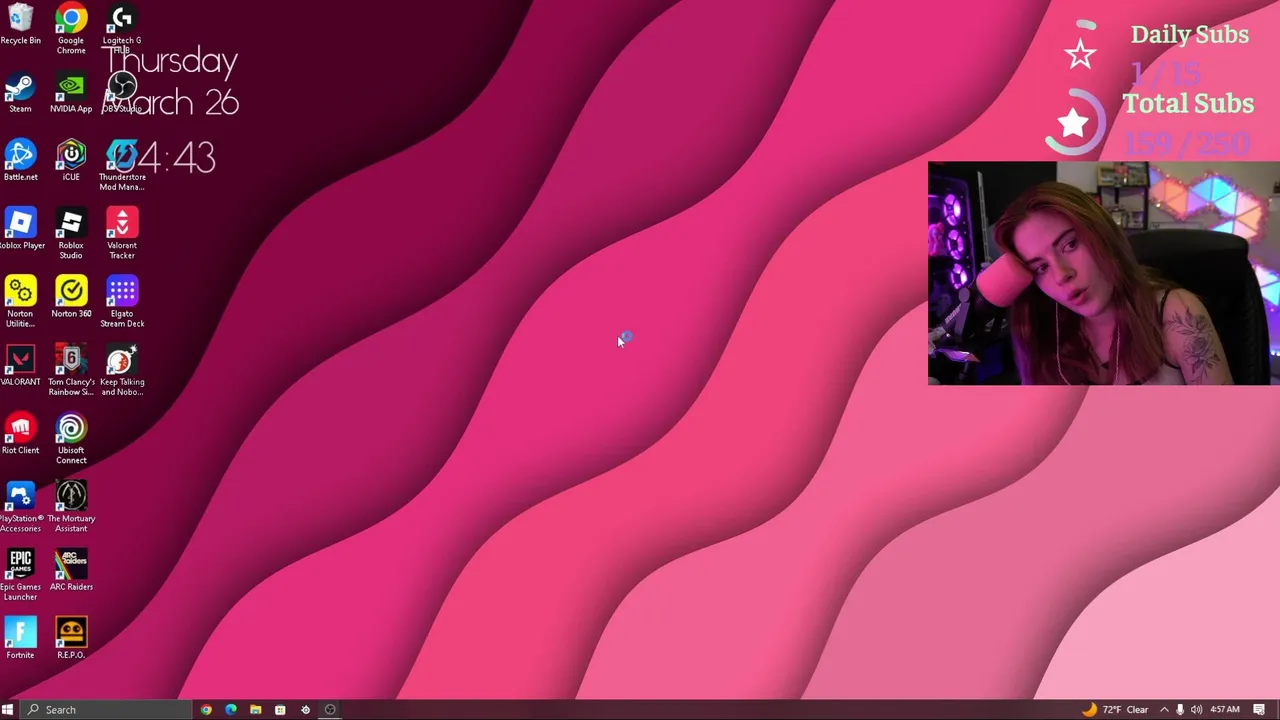1280x720 pixels.
Task: Select Tom Clancy's Rainbow Six icon
Action: 71,370
